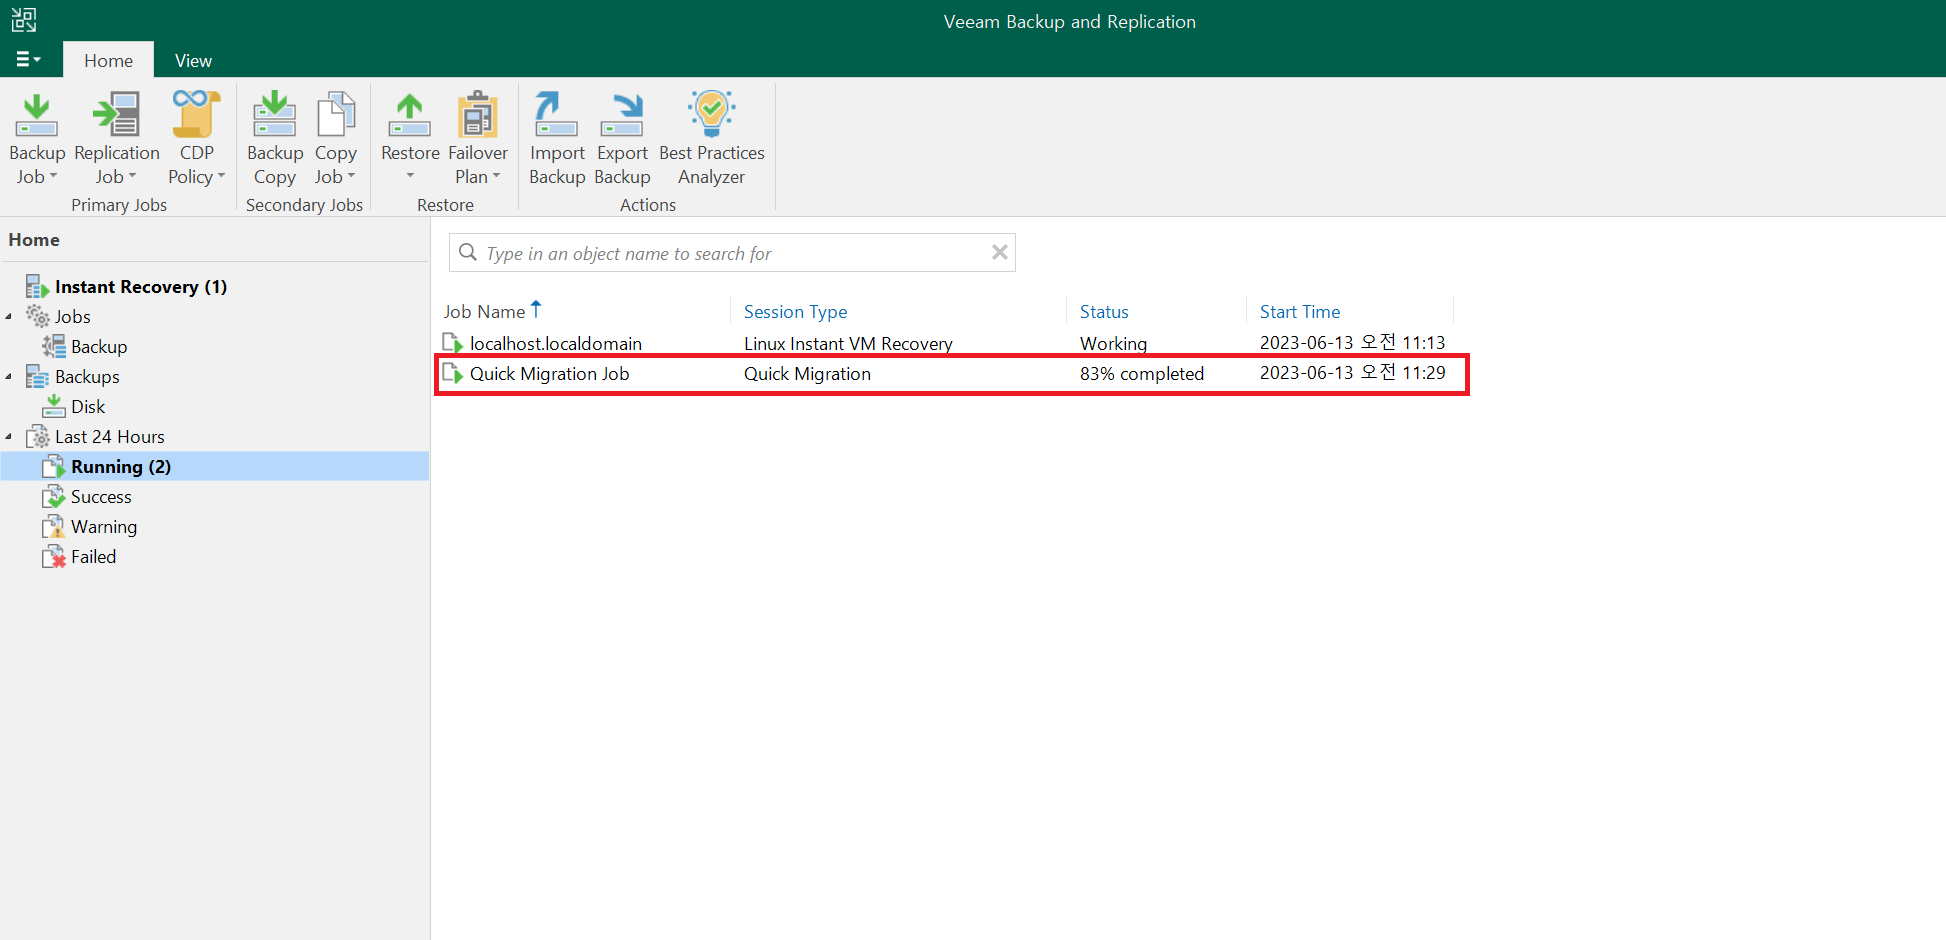Click the '83% completed' status cell
1946x940 pixels.
(x=1142, y=373)
